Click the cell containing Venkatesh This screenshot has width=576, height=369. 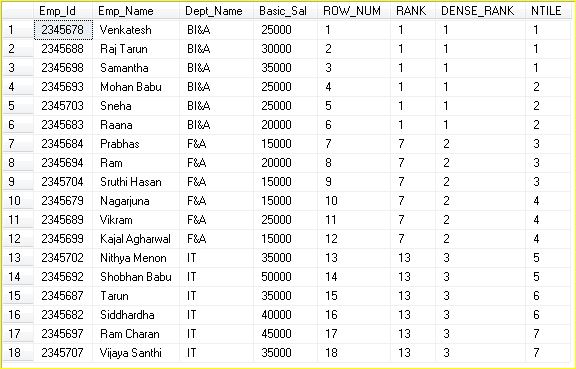coord(136,30)
